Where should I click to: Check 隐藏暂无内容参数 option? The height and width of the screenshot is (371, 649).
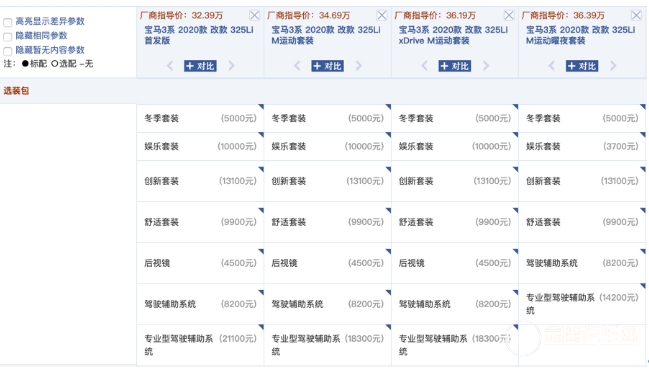(7, 51)
